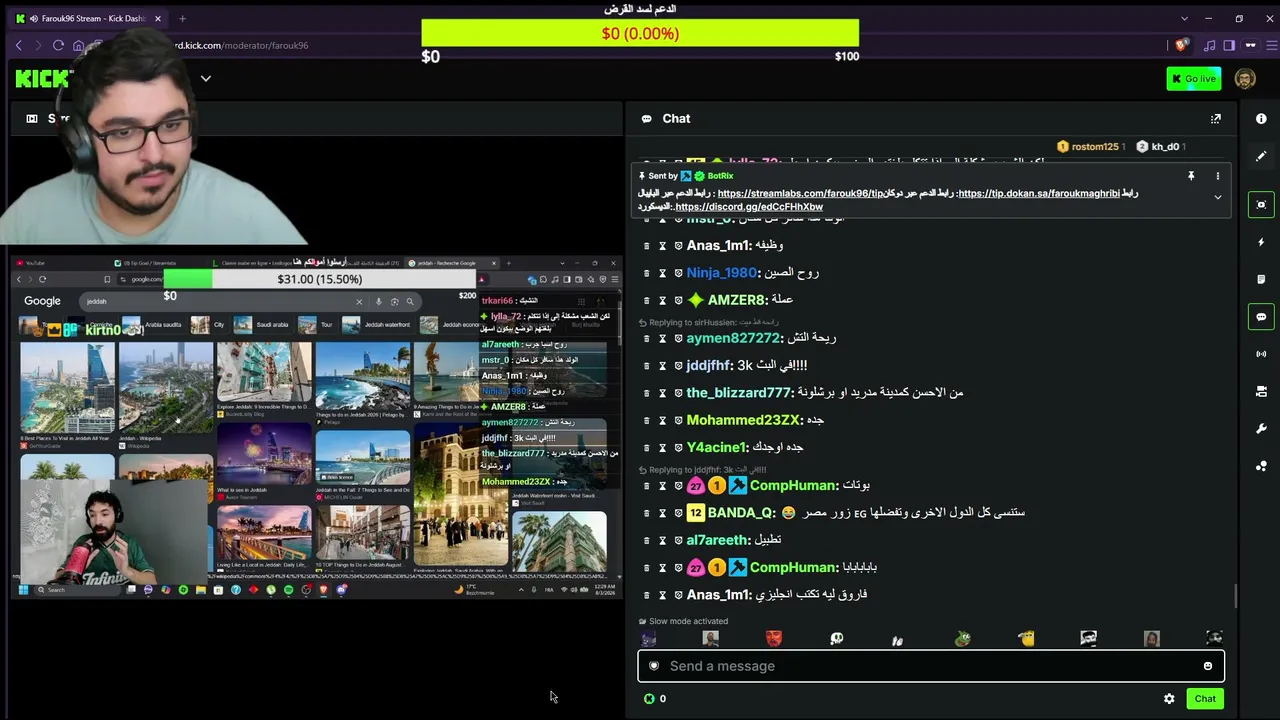
Task: Open the browser tab list dropdown arrow
Action: (x=1185, y=18)
